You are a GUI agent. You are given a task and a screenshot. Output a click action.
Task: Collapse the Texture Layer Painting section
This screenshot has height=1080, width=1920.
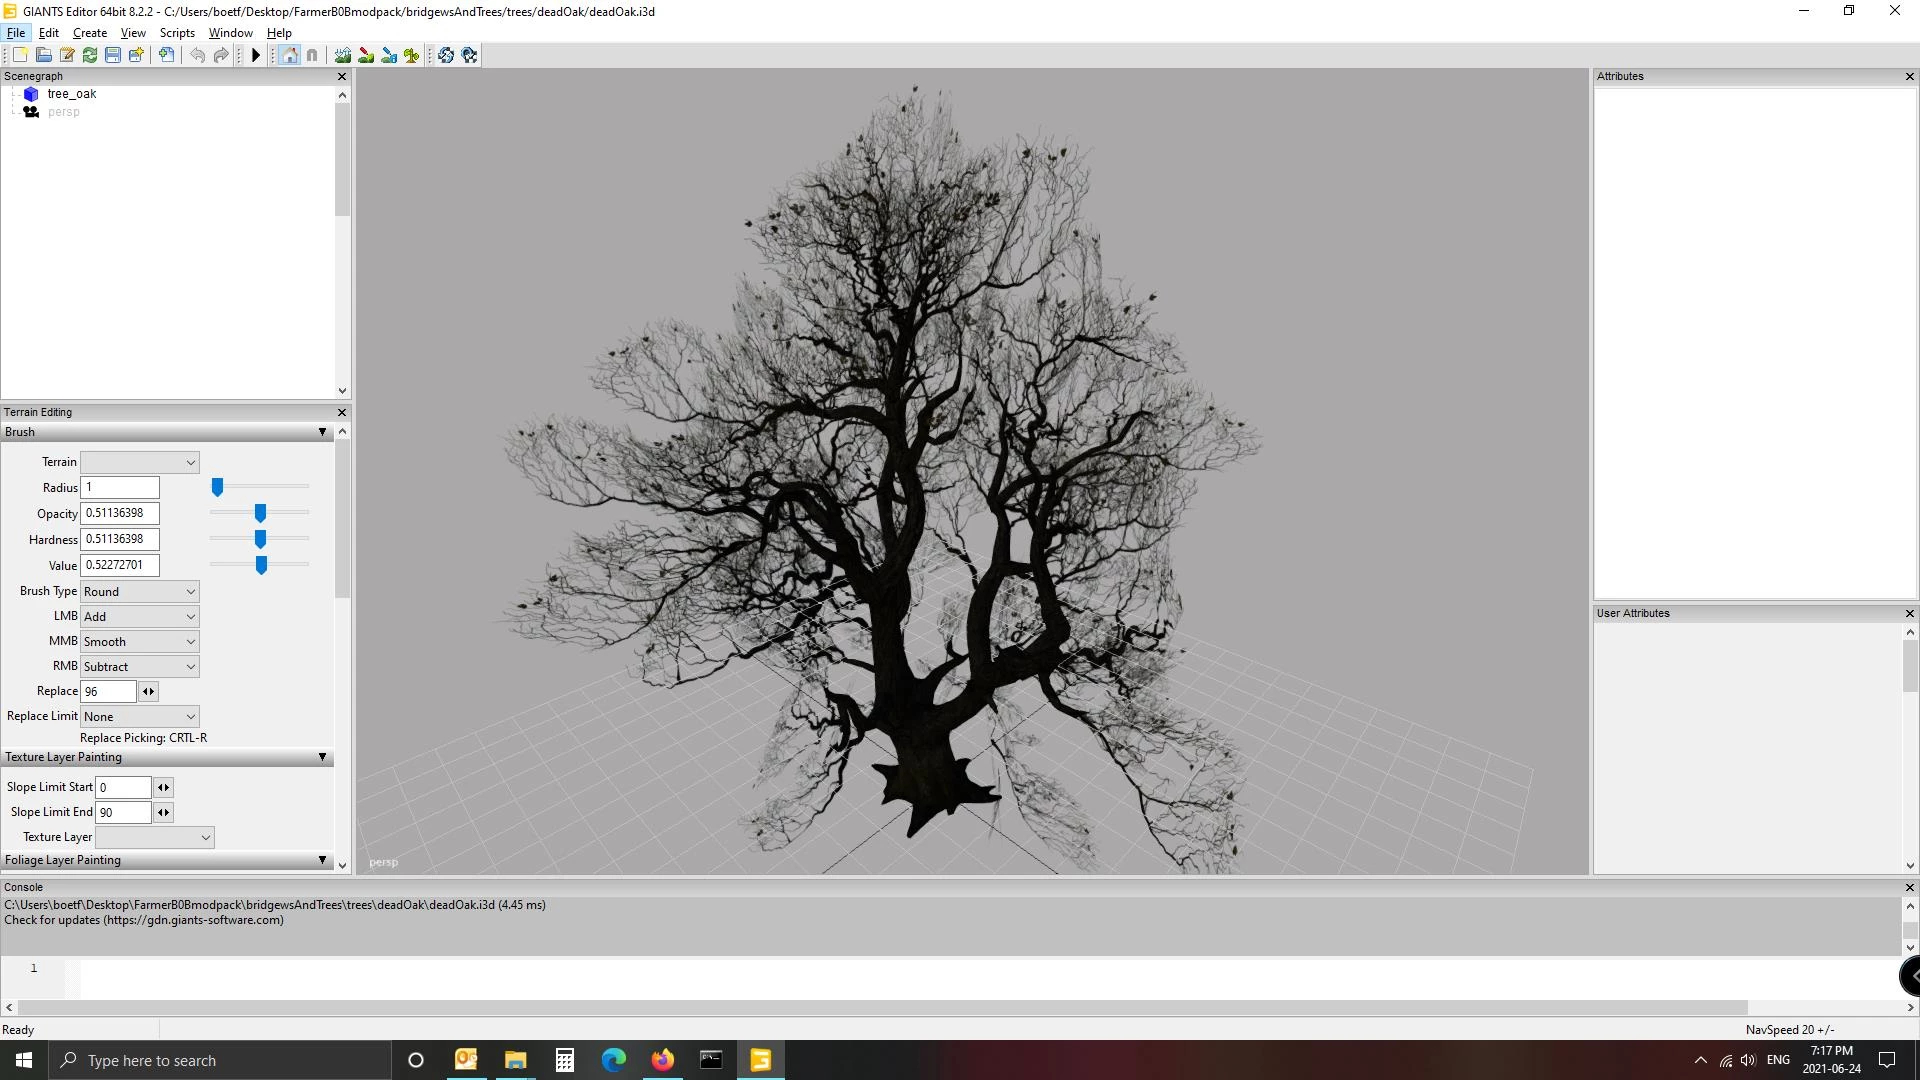tap(322, 757)
